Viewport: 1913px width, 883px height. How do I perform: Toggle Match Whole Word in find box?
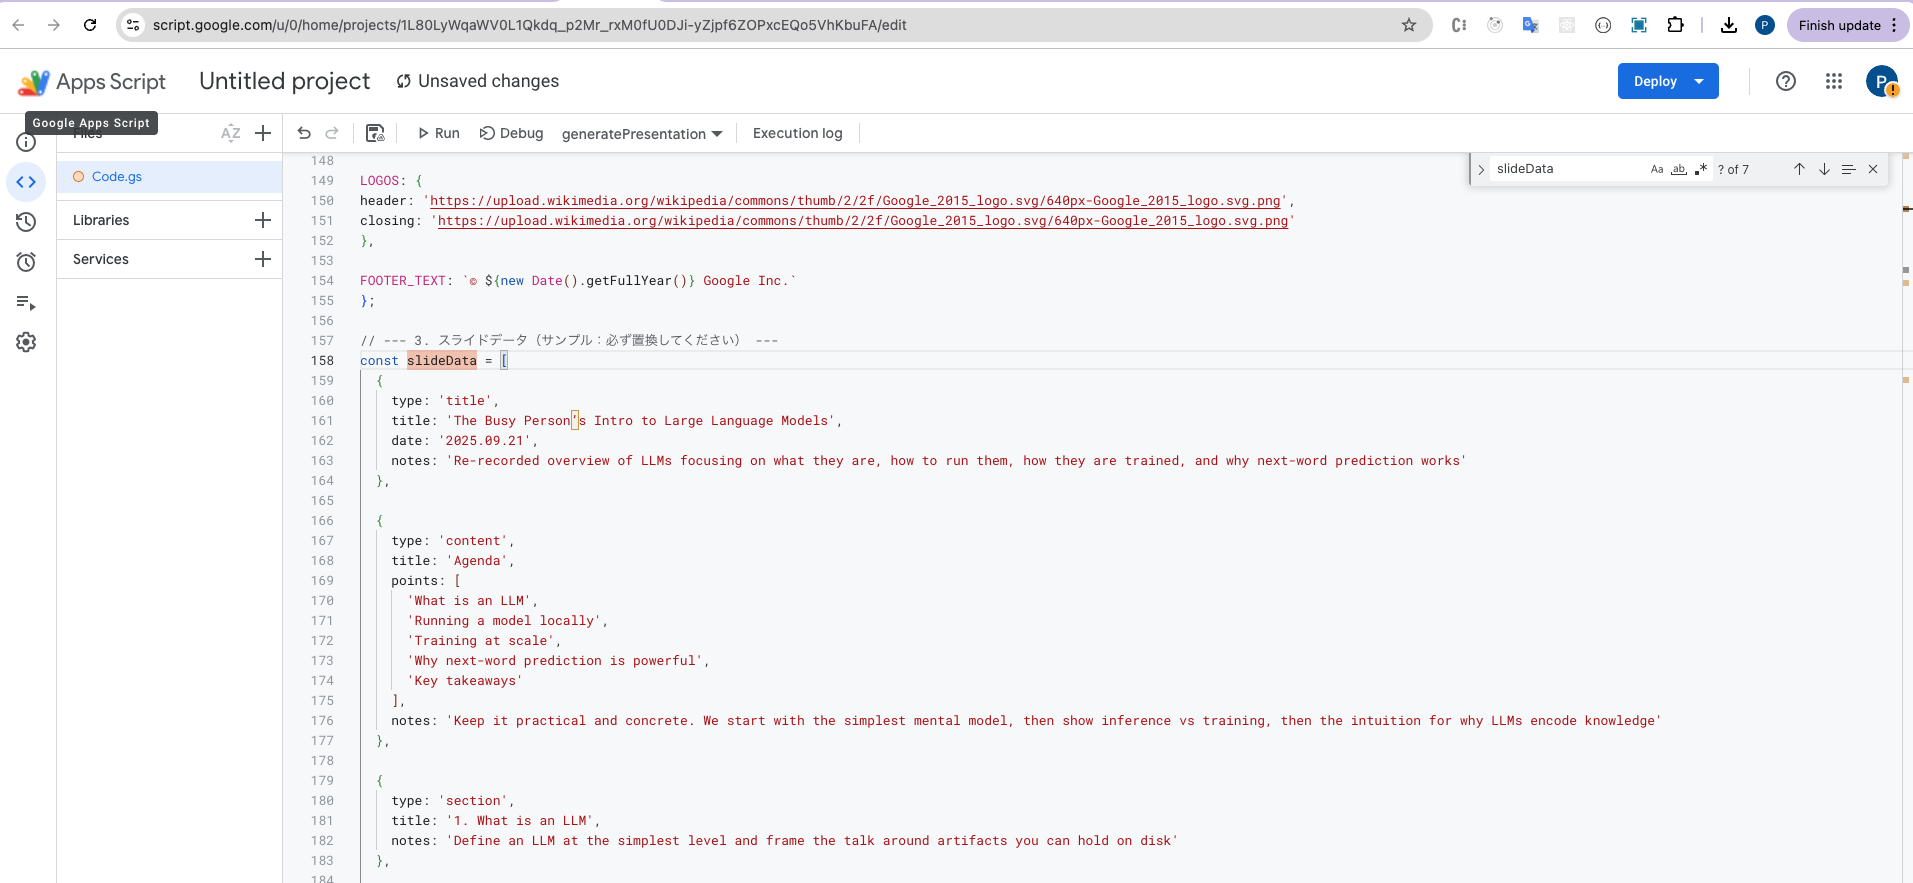[1679, 169]
